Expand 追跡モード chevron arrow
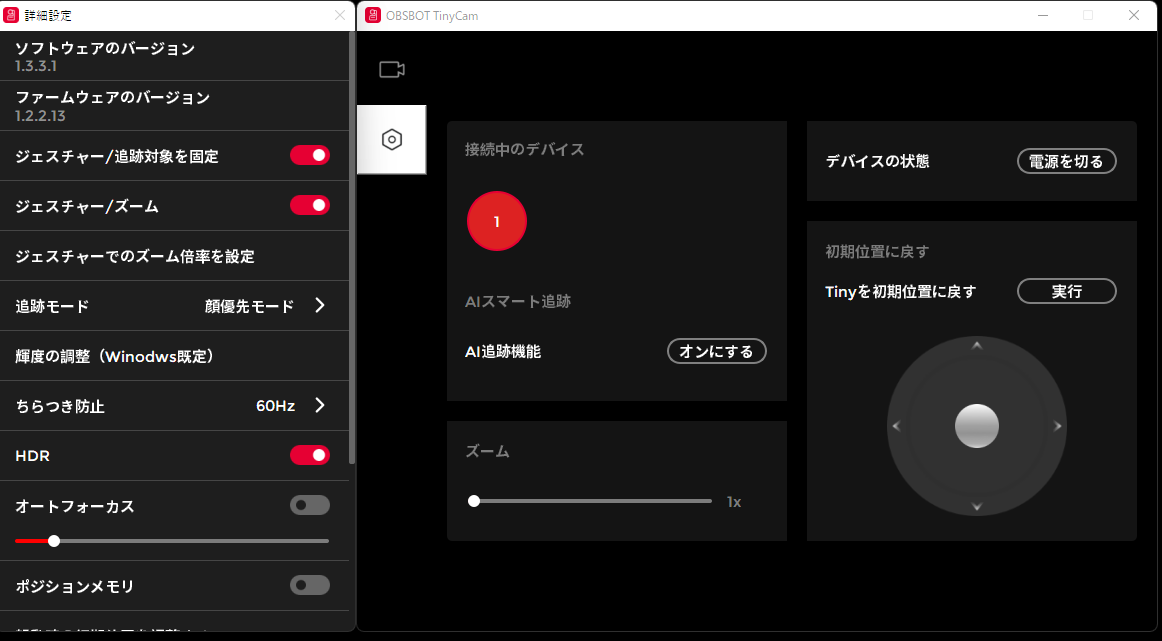Viewport: 1162px width, 641px height. (320, 305)
